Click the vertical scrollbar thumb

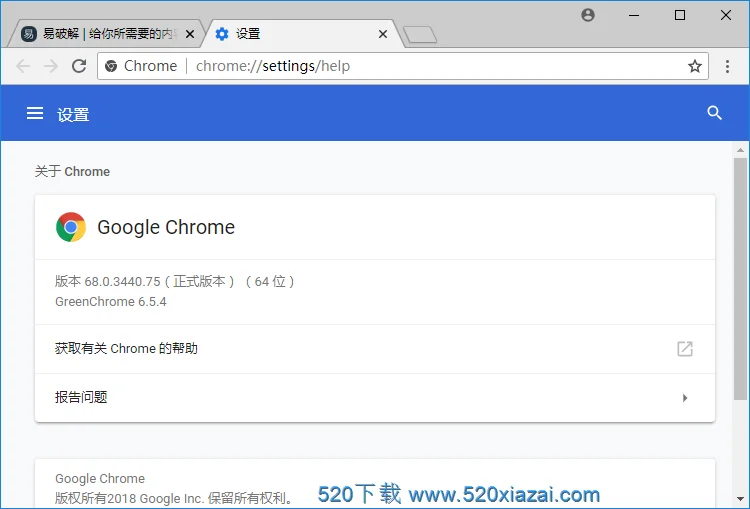click(740, 278)
